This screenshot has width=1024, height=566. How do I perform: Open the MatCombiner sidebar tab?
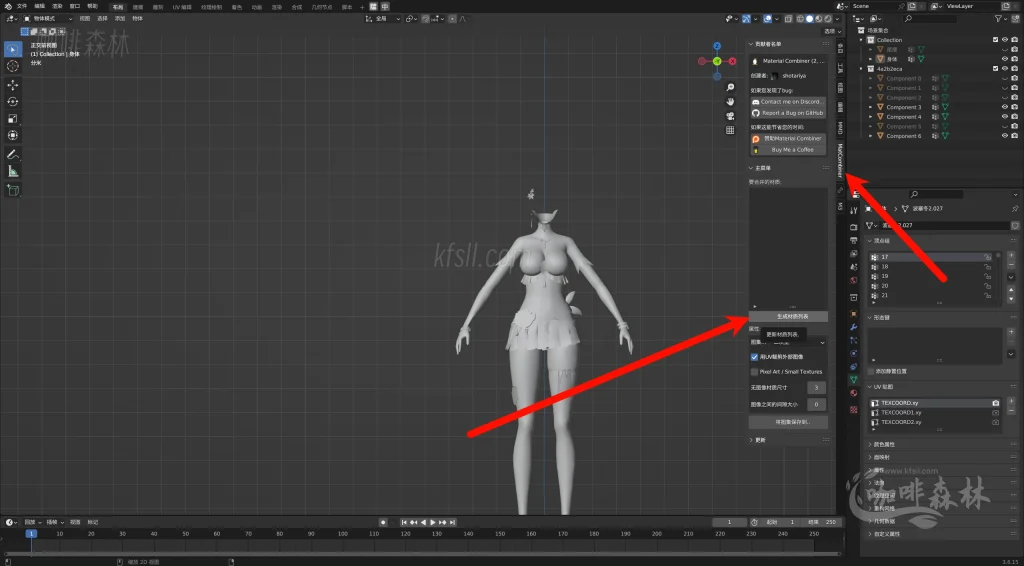[840, 161]
